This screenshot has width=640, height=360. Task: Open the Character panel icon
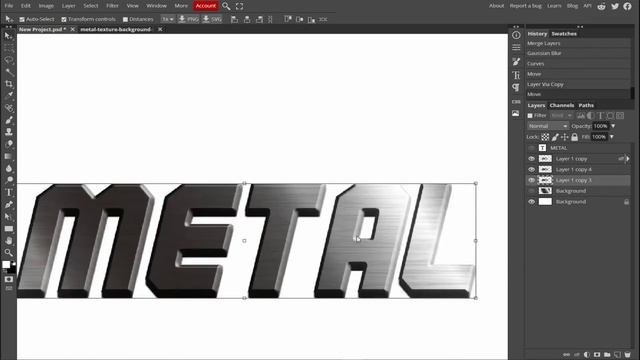pos(516,75)
